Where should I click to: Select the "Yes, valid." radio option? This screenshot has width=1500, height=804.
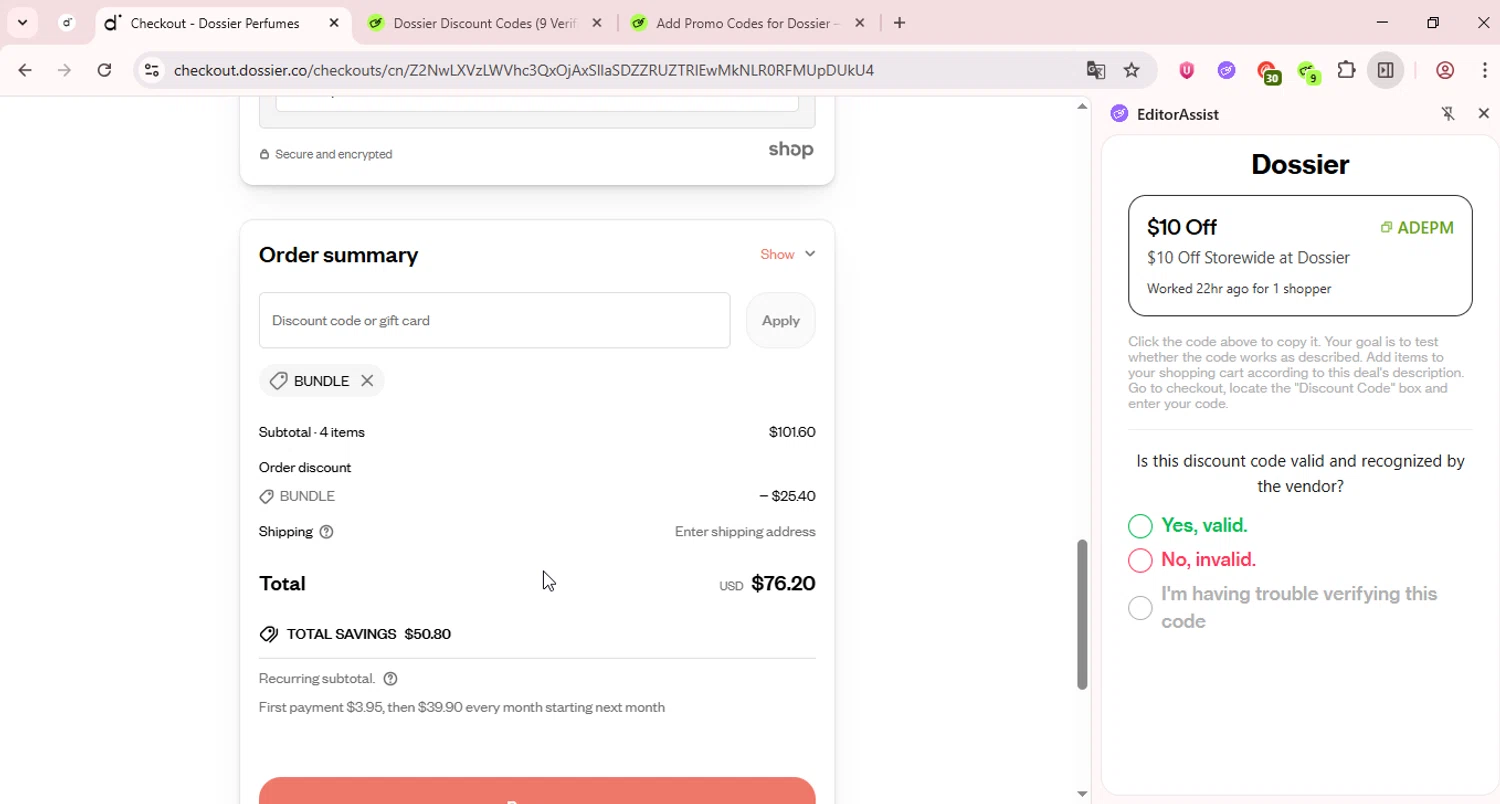tap(1140, 526)
